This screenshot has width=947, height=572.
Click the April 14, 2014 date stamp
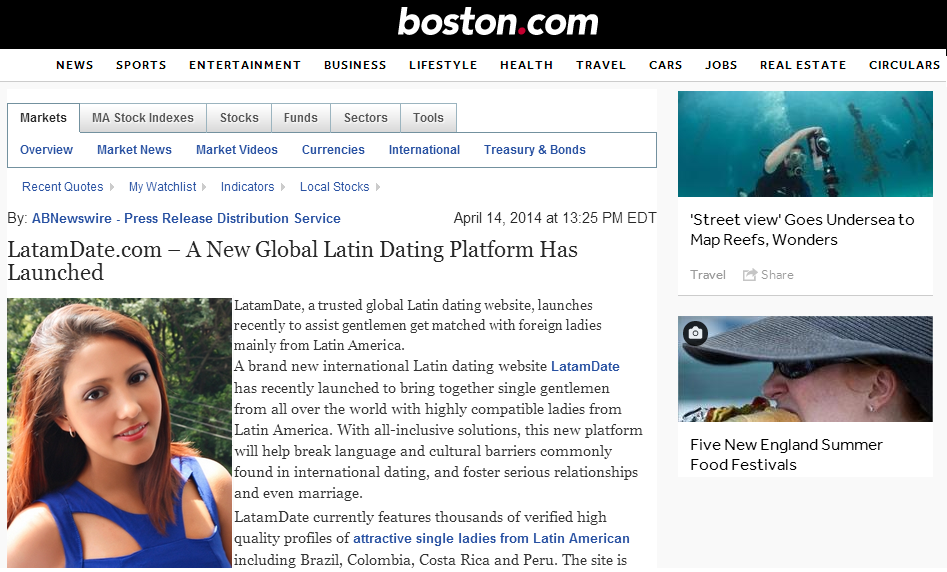tap(555, 218)
